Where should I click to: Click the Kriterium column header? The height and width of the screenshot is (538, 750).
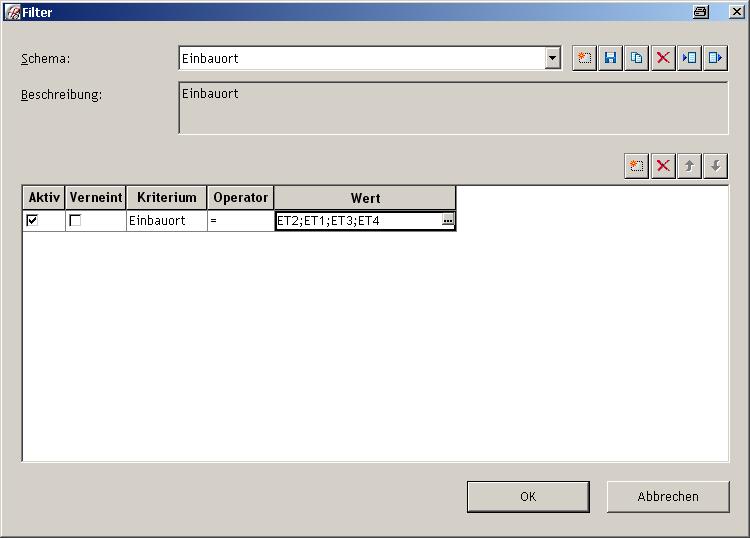166,198
